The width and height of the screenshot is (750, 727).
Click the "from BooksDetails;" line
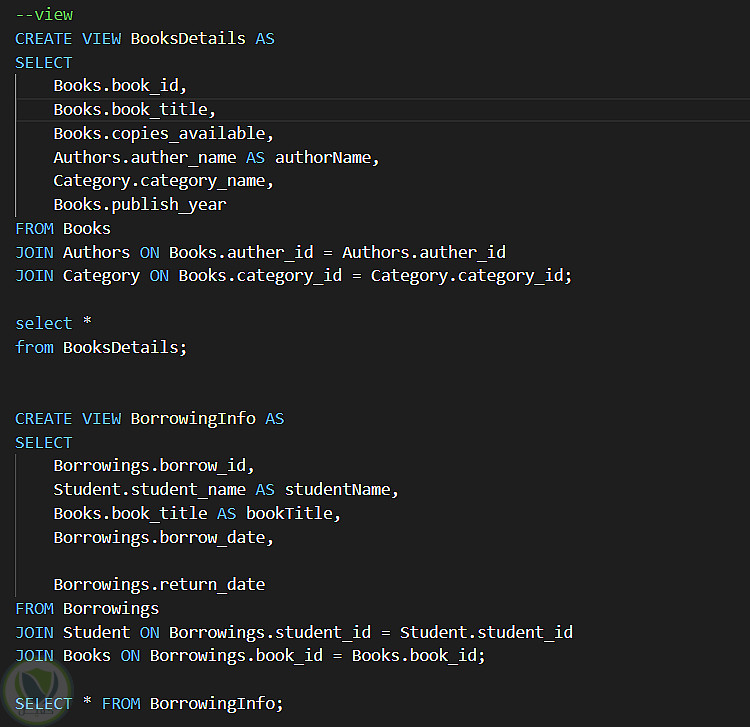tap(101, 348)
